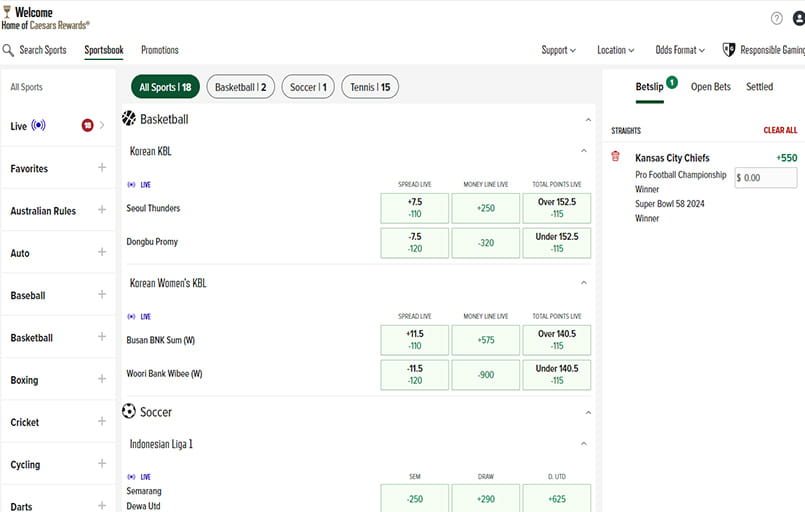This screenshot has height=512, width=805.
Task: Collapse Indonesian Liga 1 chevron
Action: pos(584,443)
